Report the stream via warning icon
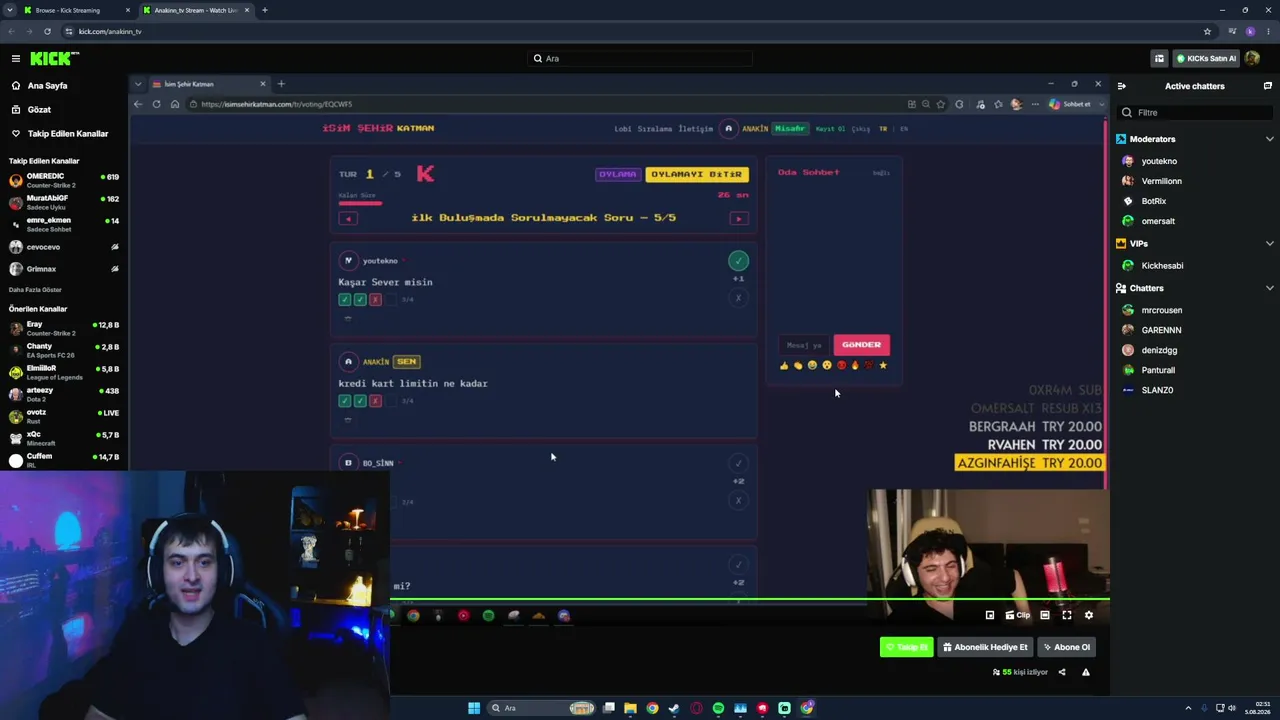Image resolution: width=1280 pixels, height=720 pixels. click(1086, 672)
